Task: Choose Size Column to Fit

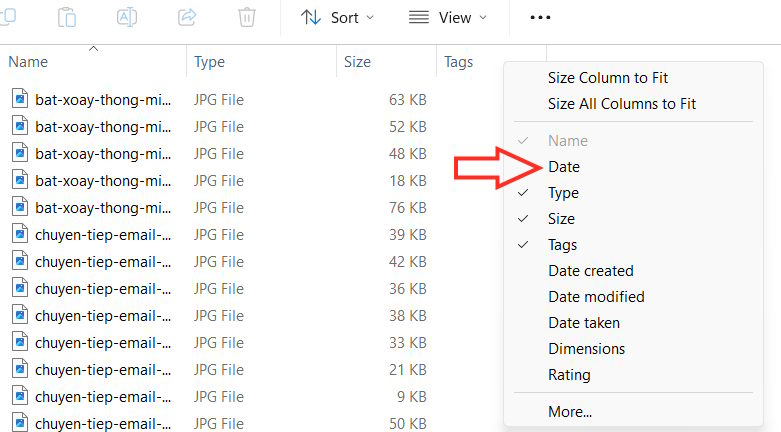Action: click(x=608, y=78)
